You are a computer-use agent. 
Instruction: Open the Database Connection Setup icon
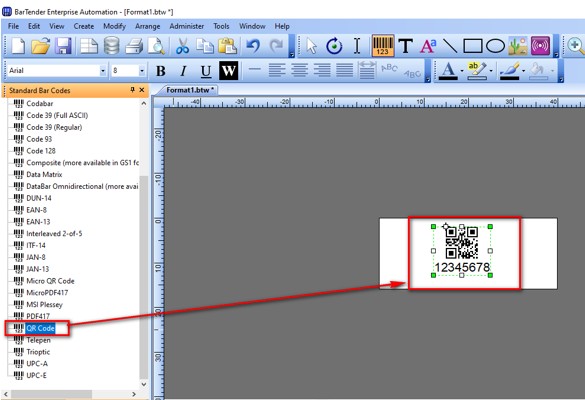point(112,46)
